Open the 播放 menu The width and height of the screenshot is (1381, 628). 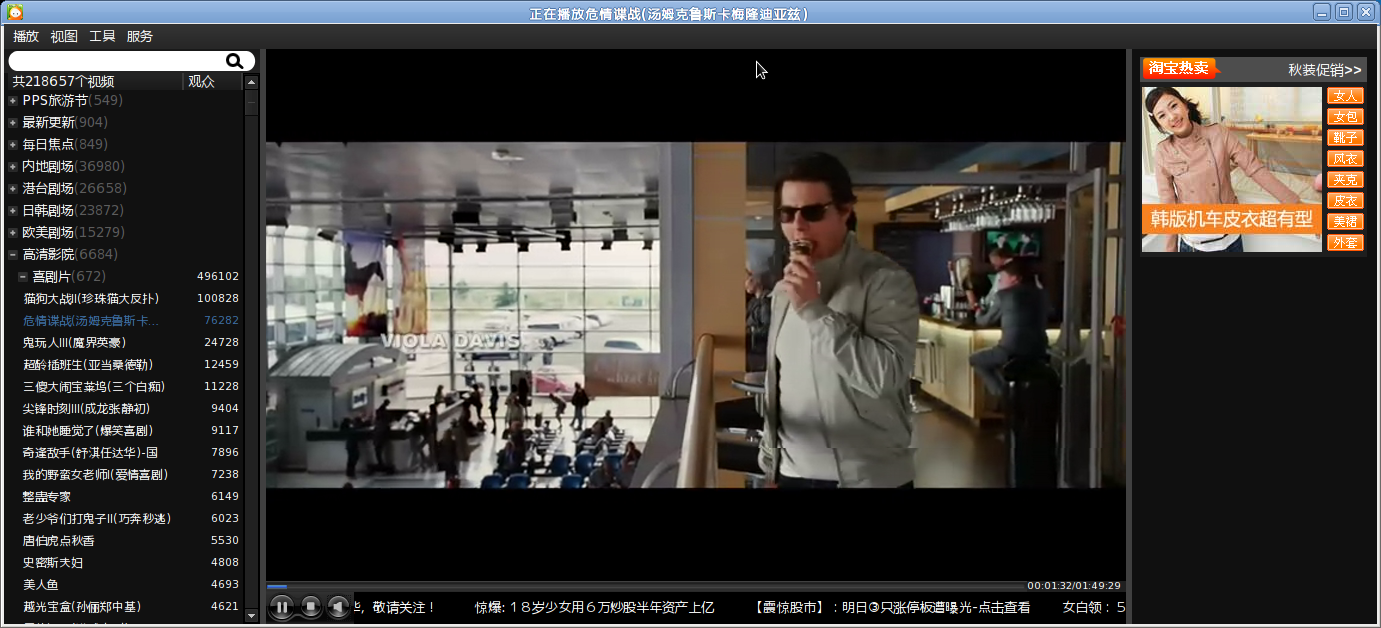point(26,36)
